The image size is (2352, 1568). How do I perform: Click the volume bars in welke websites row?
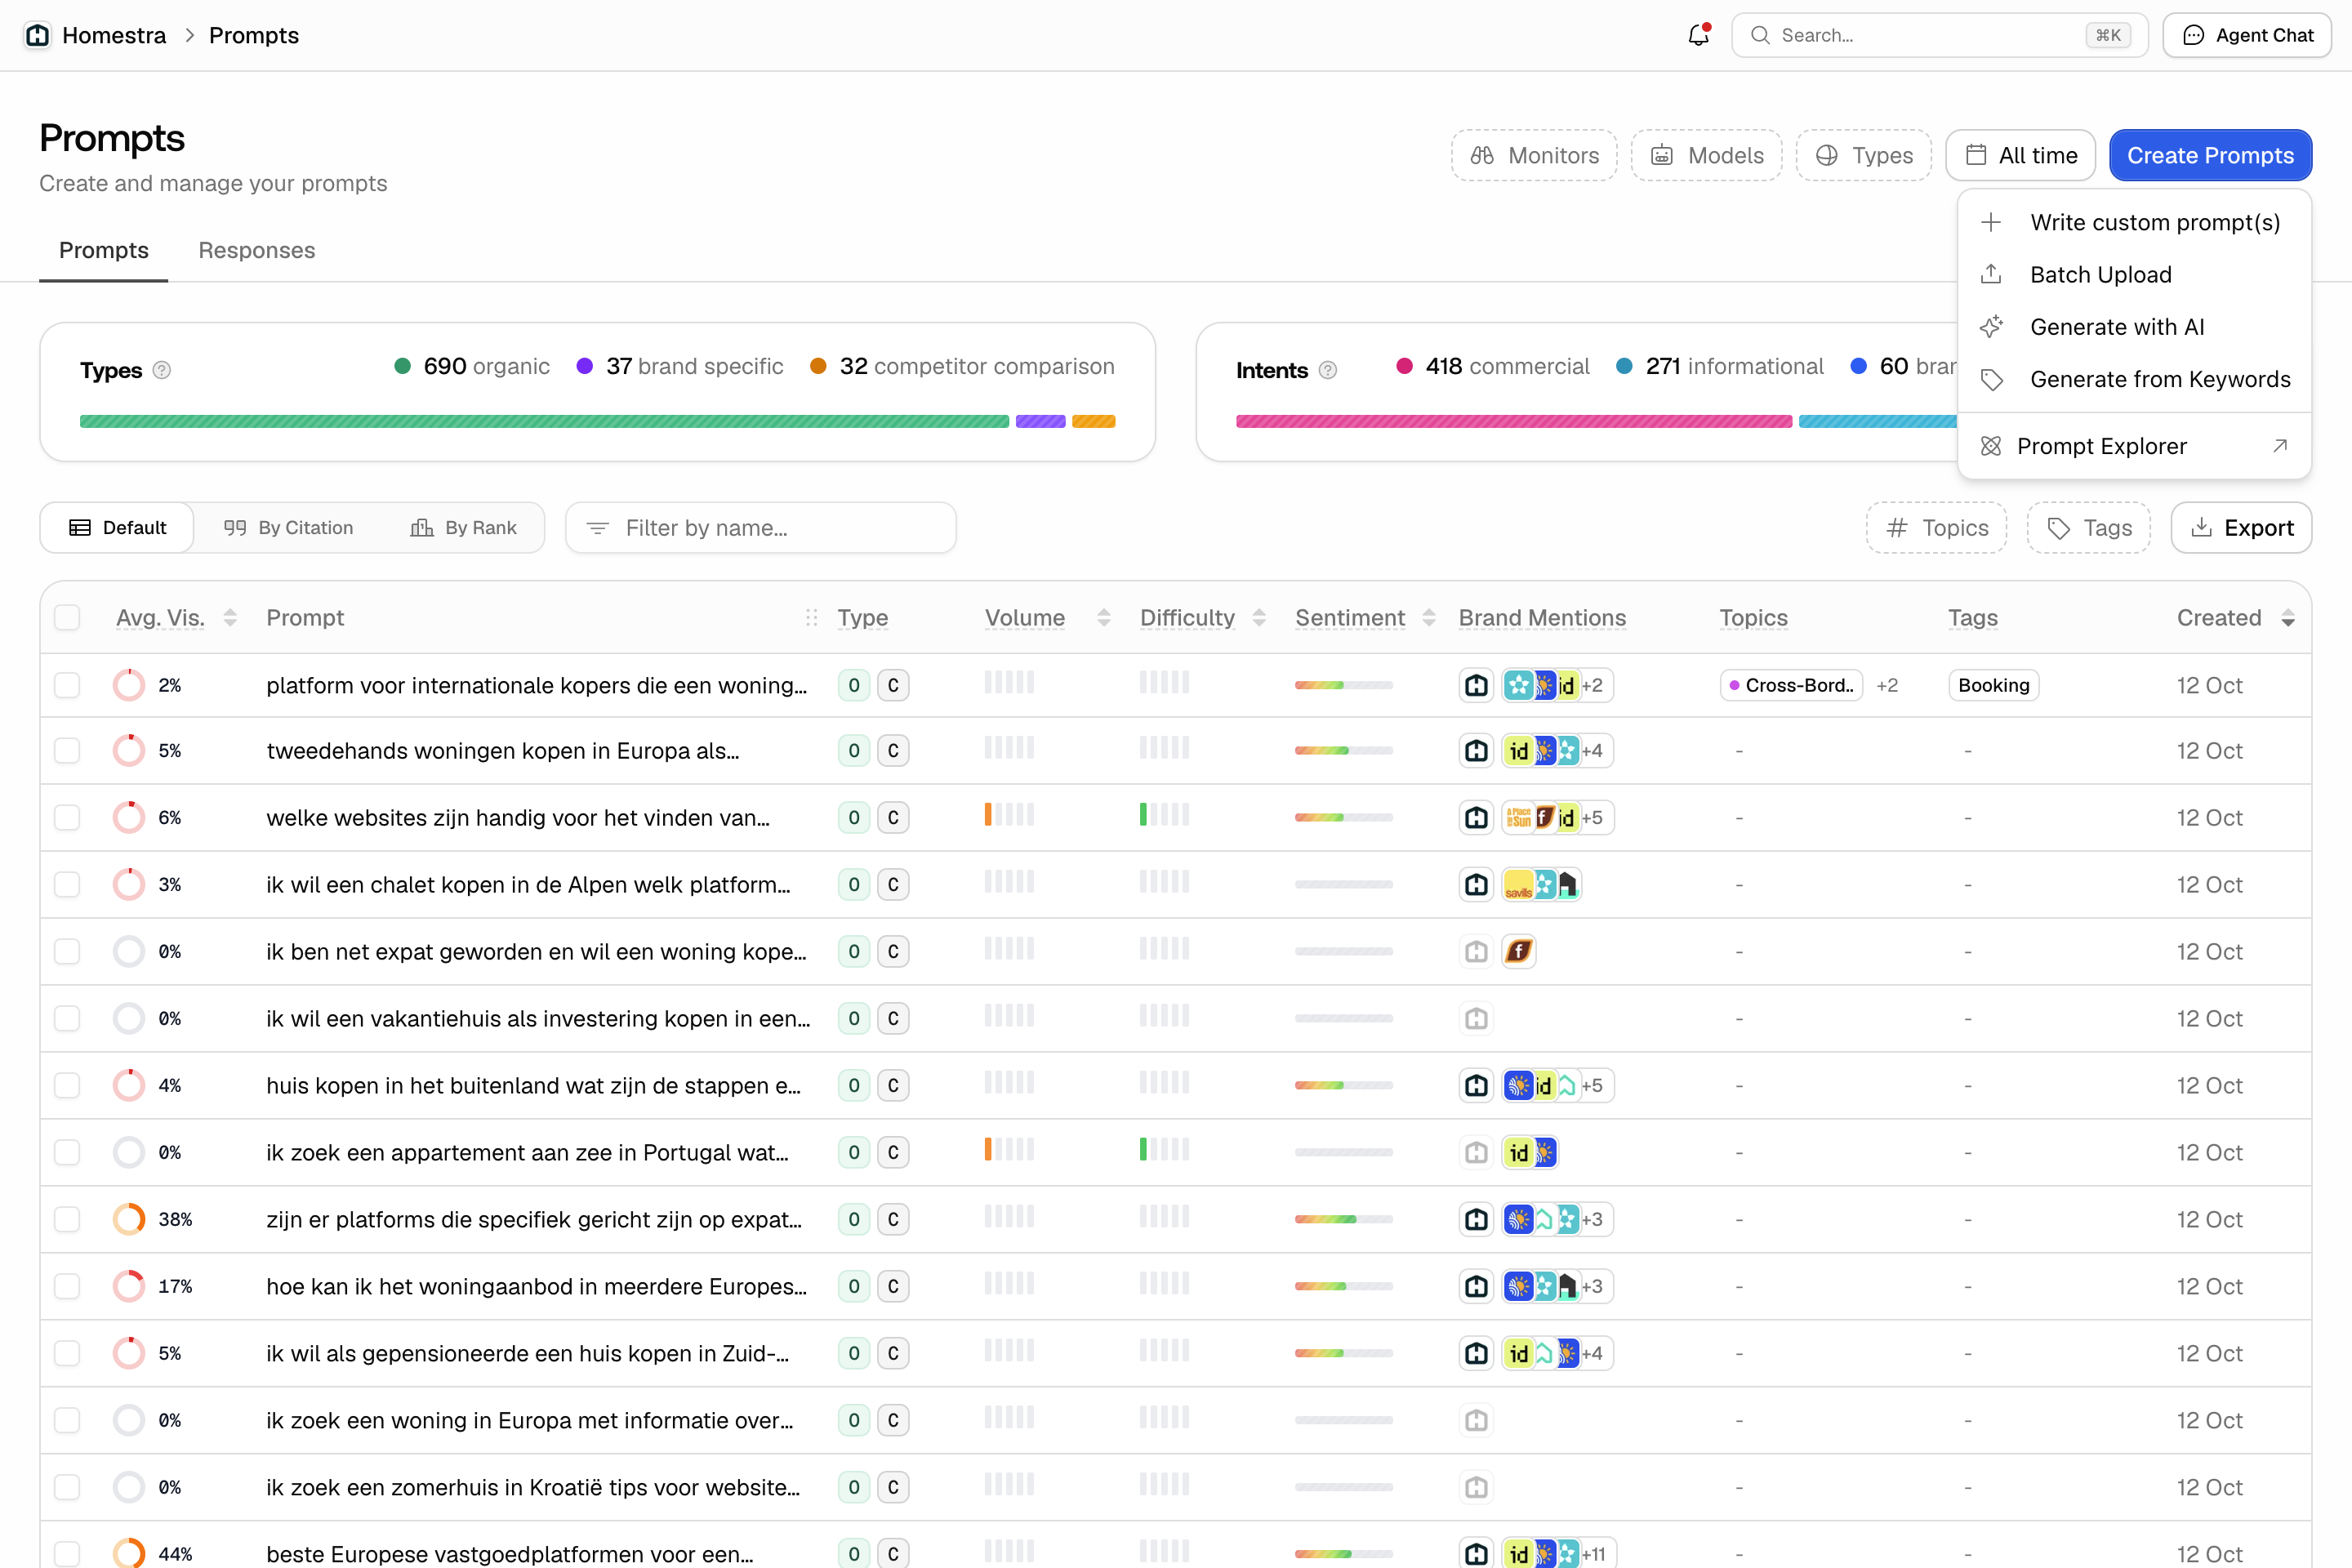pyautogui.click(x=1009, y=815)
